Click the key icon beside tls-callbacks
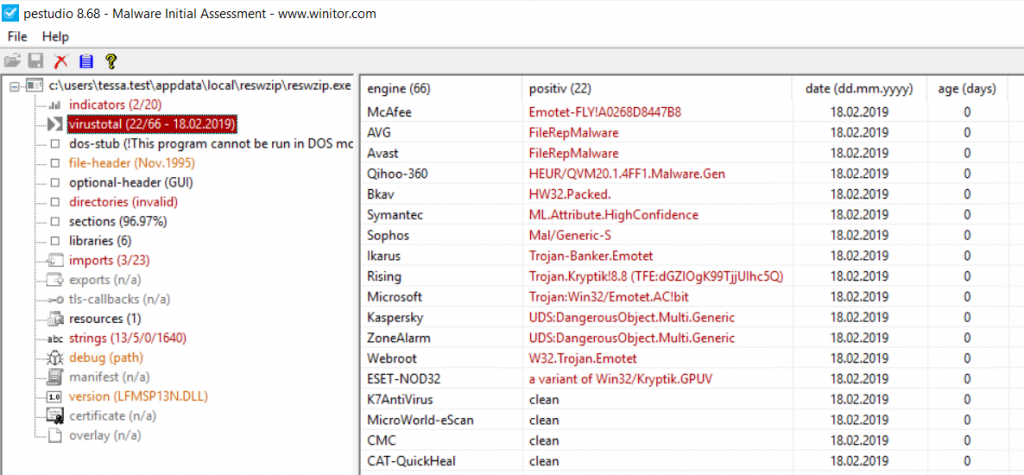This screenshot has width=1024, height=475. coord(56,300)
